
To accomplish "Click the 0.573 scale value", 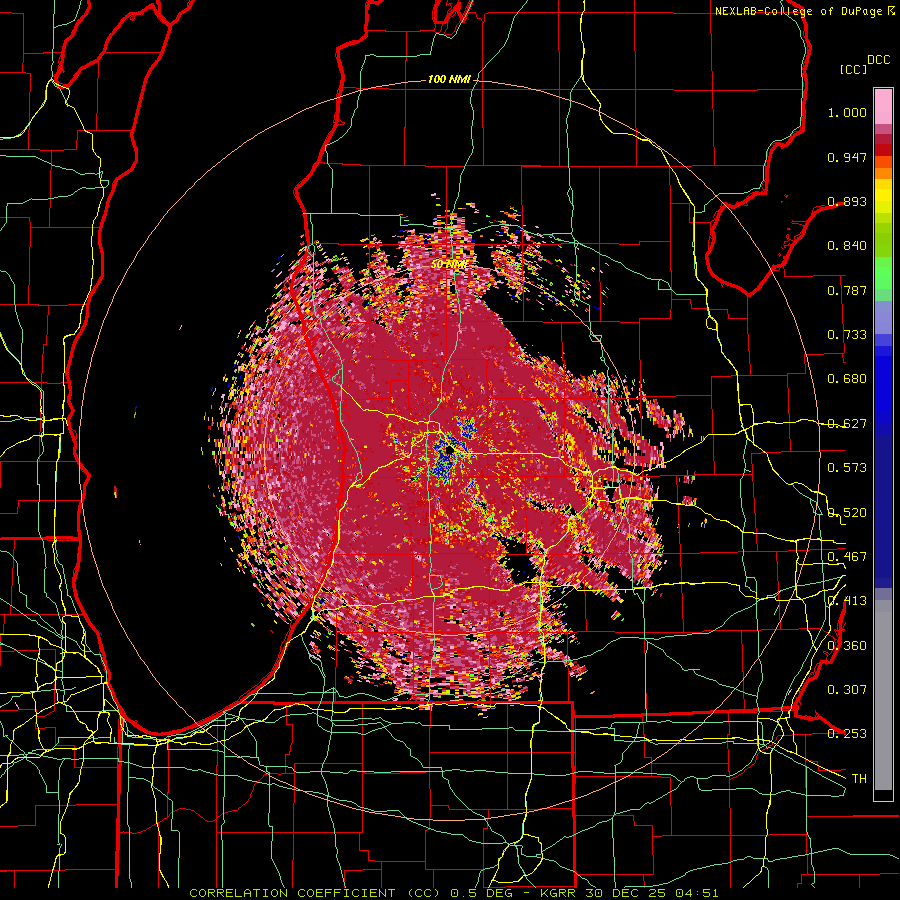I will (847, 468).
